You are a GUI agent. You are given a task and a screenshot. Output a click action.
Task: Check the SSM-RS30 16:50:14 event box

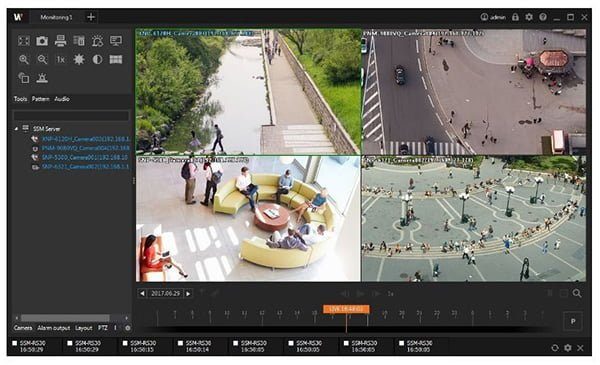(180, 343)
